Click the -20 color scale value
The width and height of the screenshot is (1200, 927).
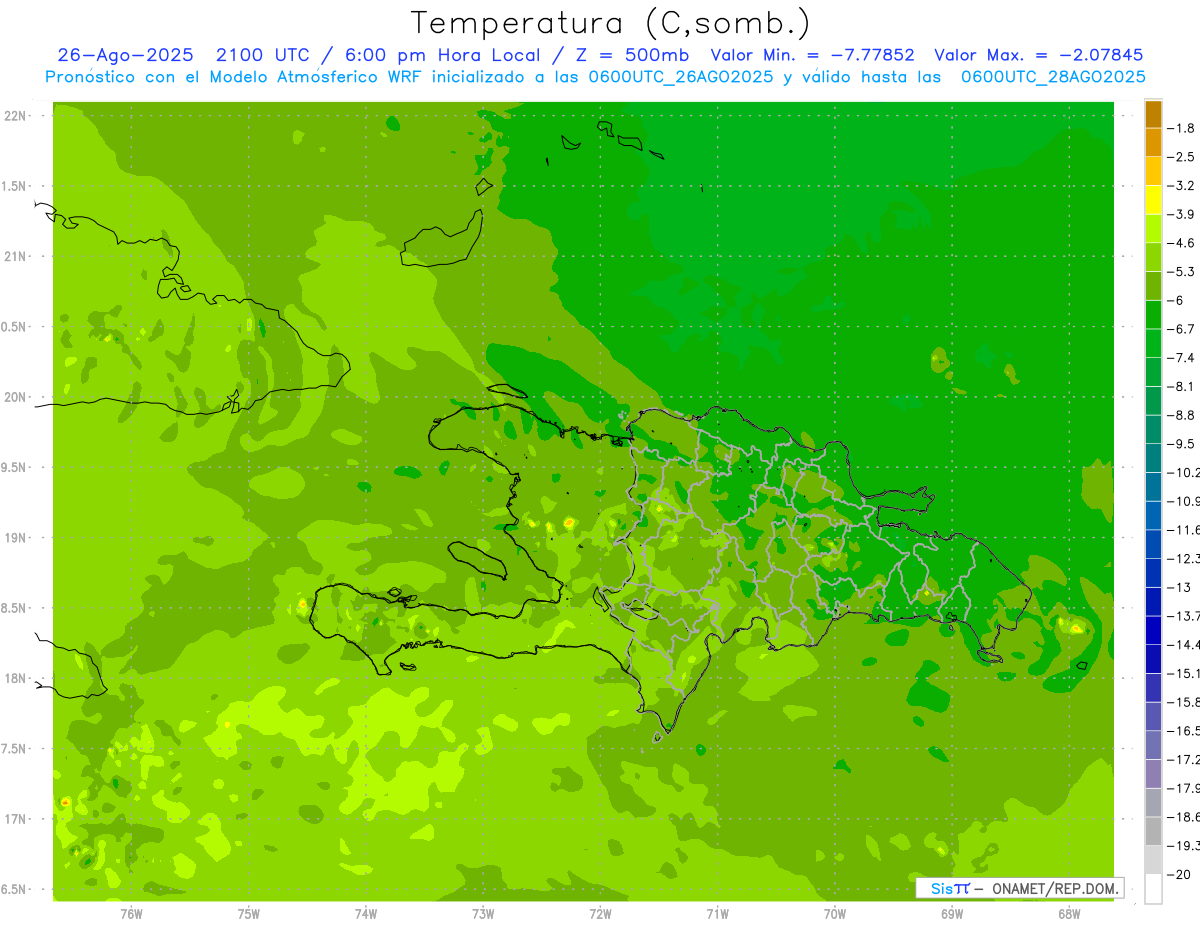[x=1181, y=875]
